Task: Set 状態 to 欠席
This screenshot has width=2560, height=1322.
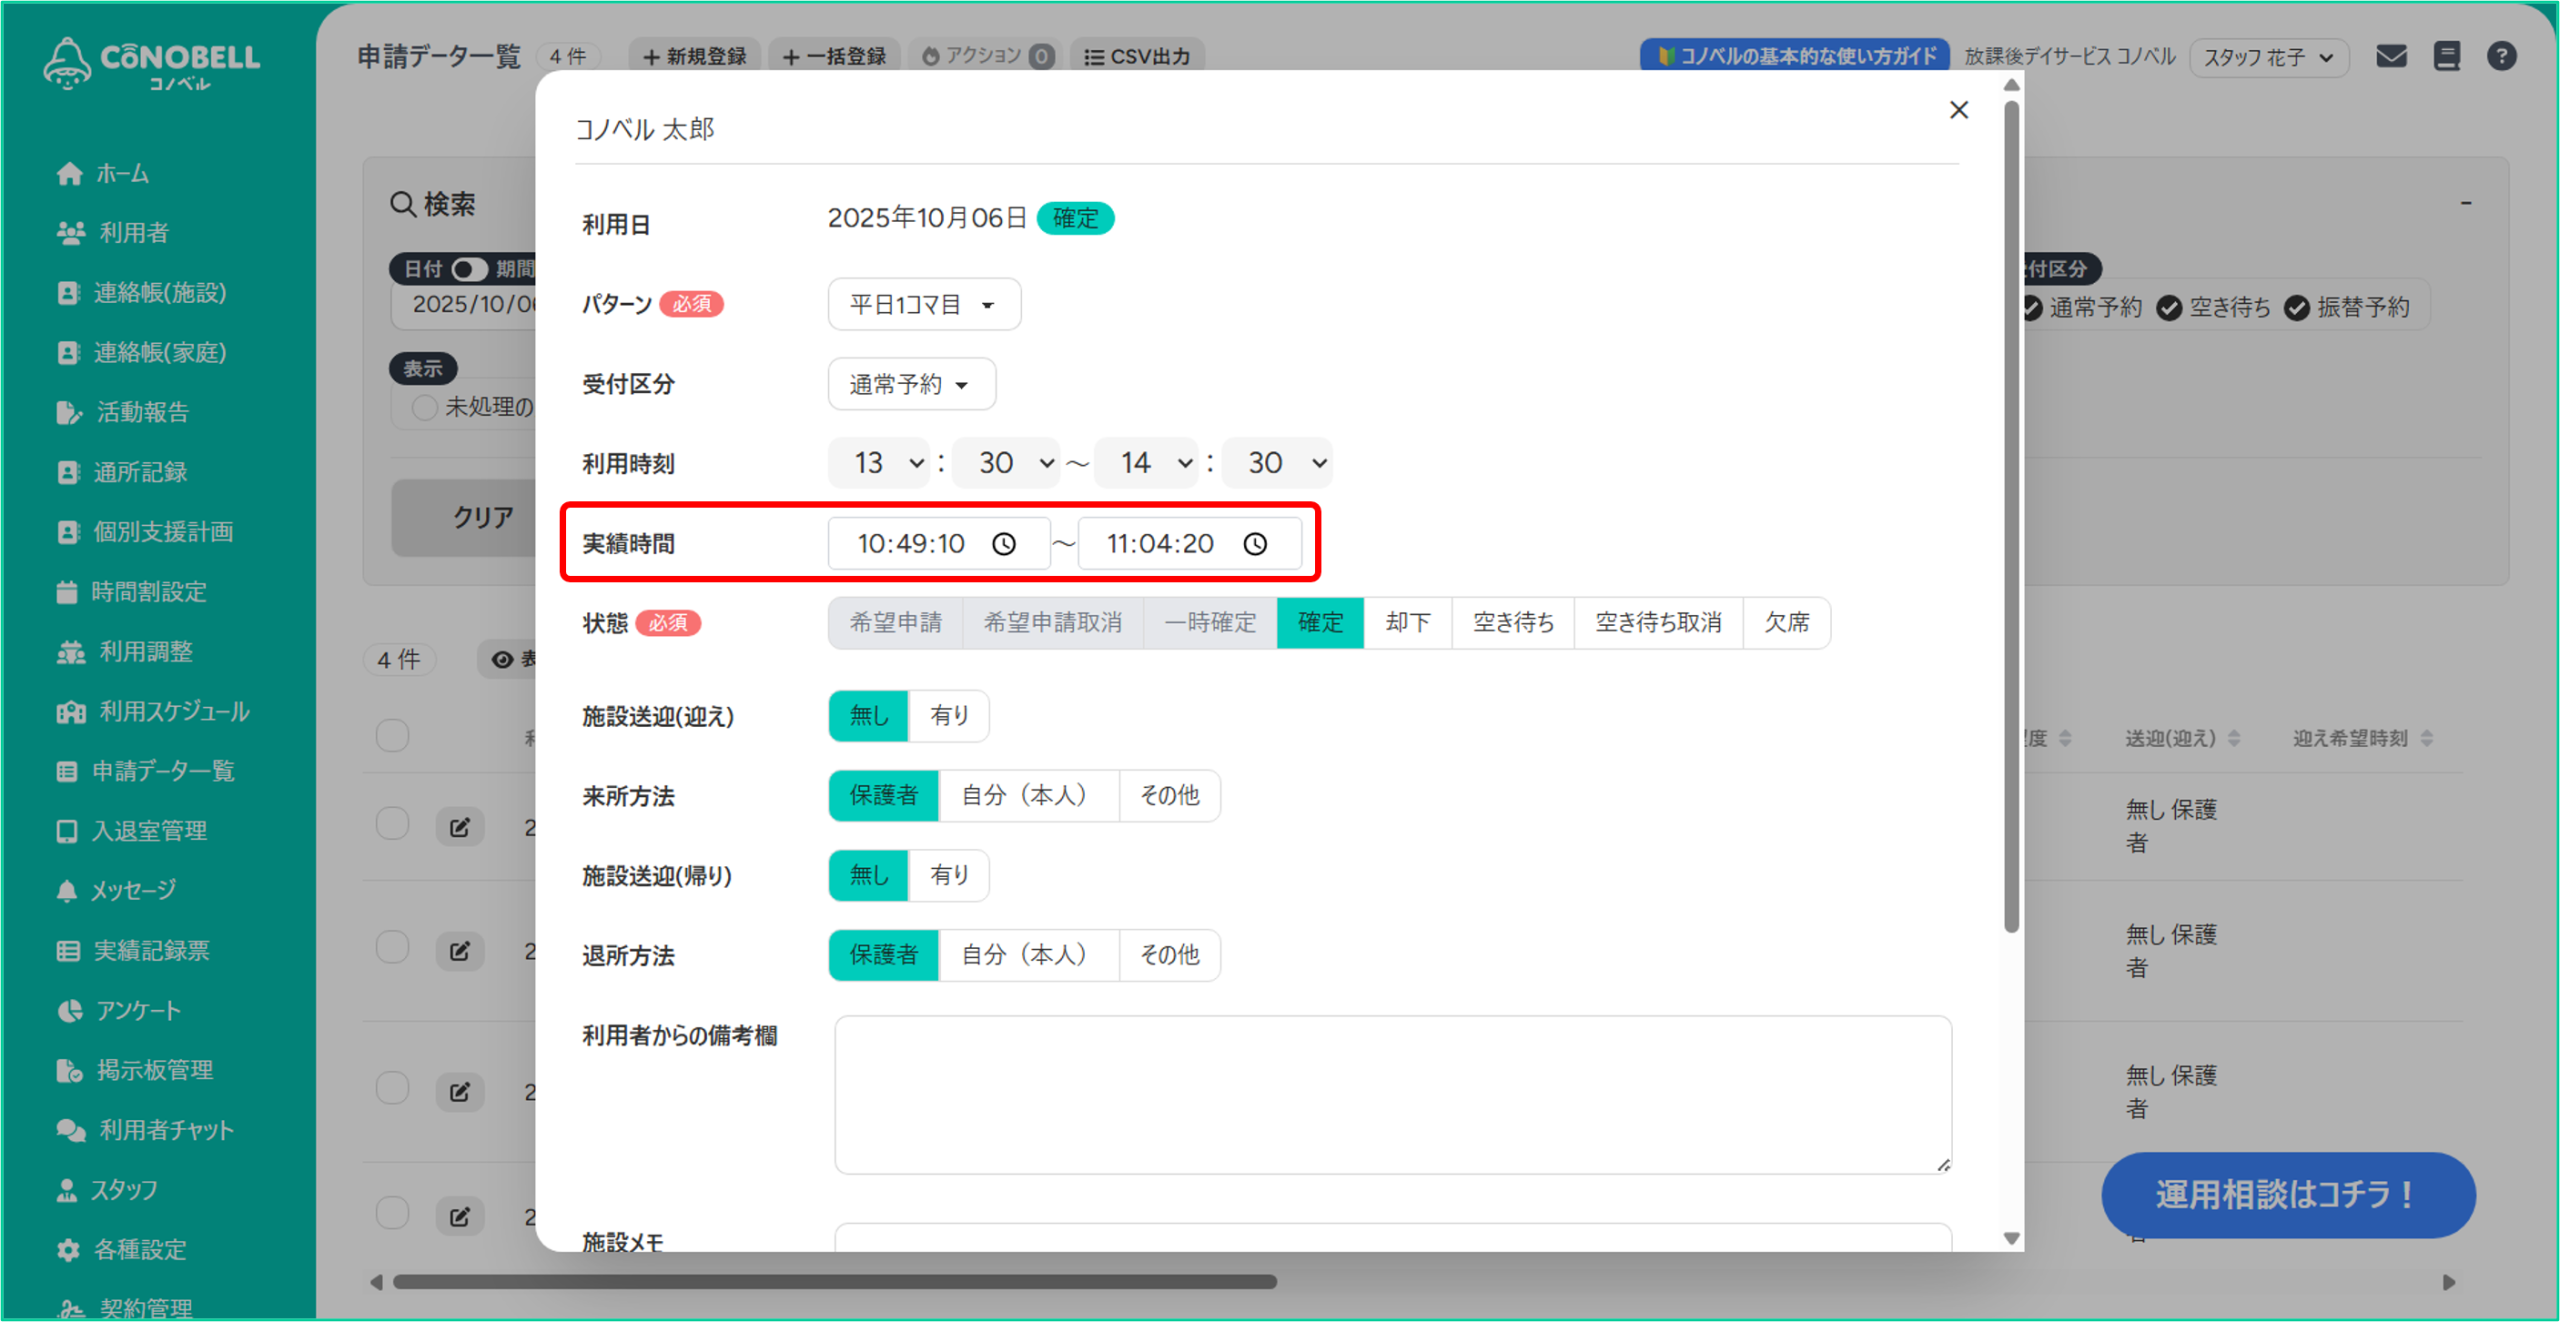Action: (1786, 623)
